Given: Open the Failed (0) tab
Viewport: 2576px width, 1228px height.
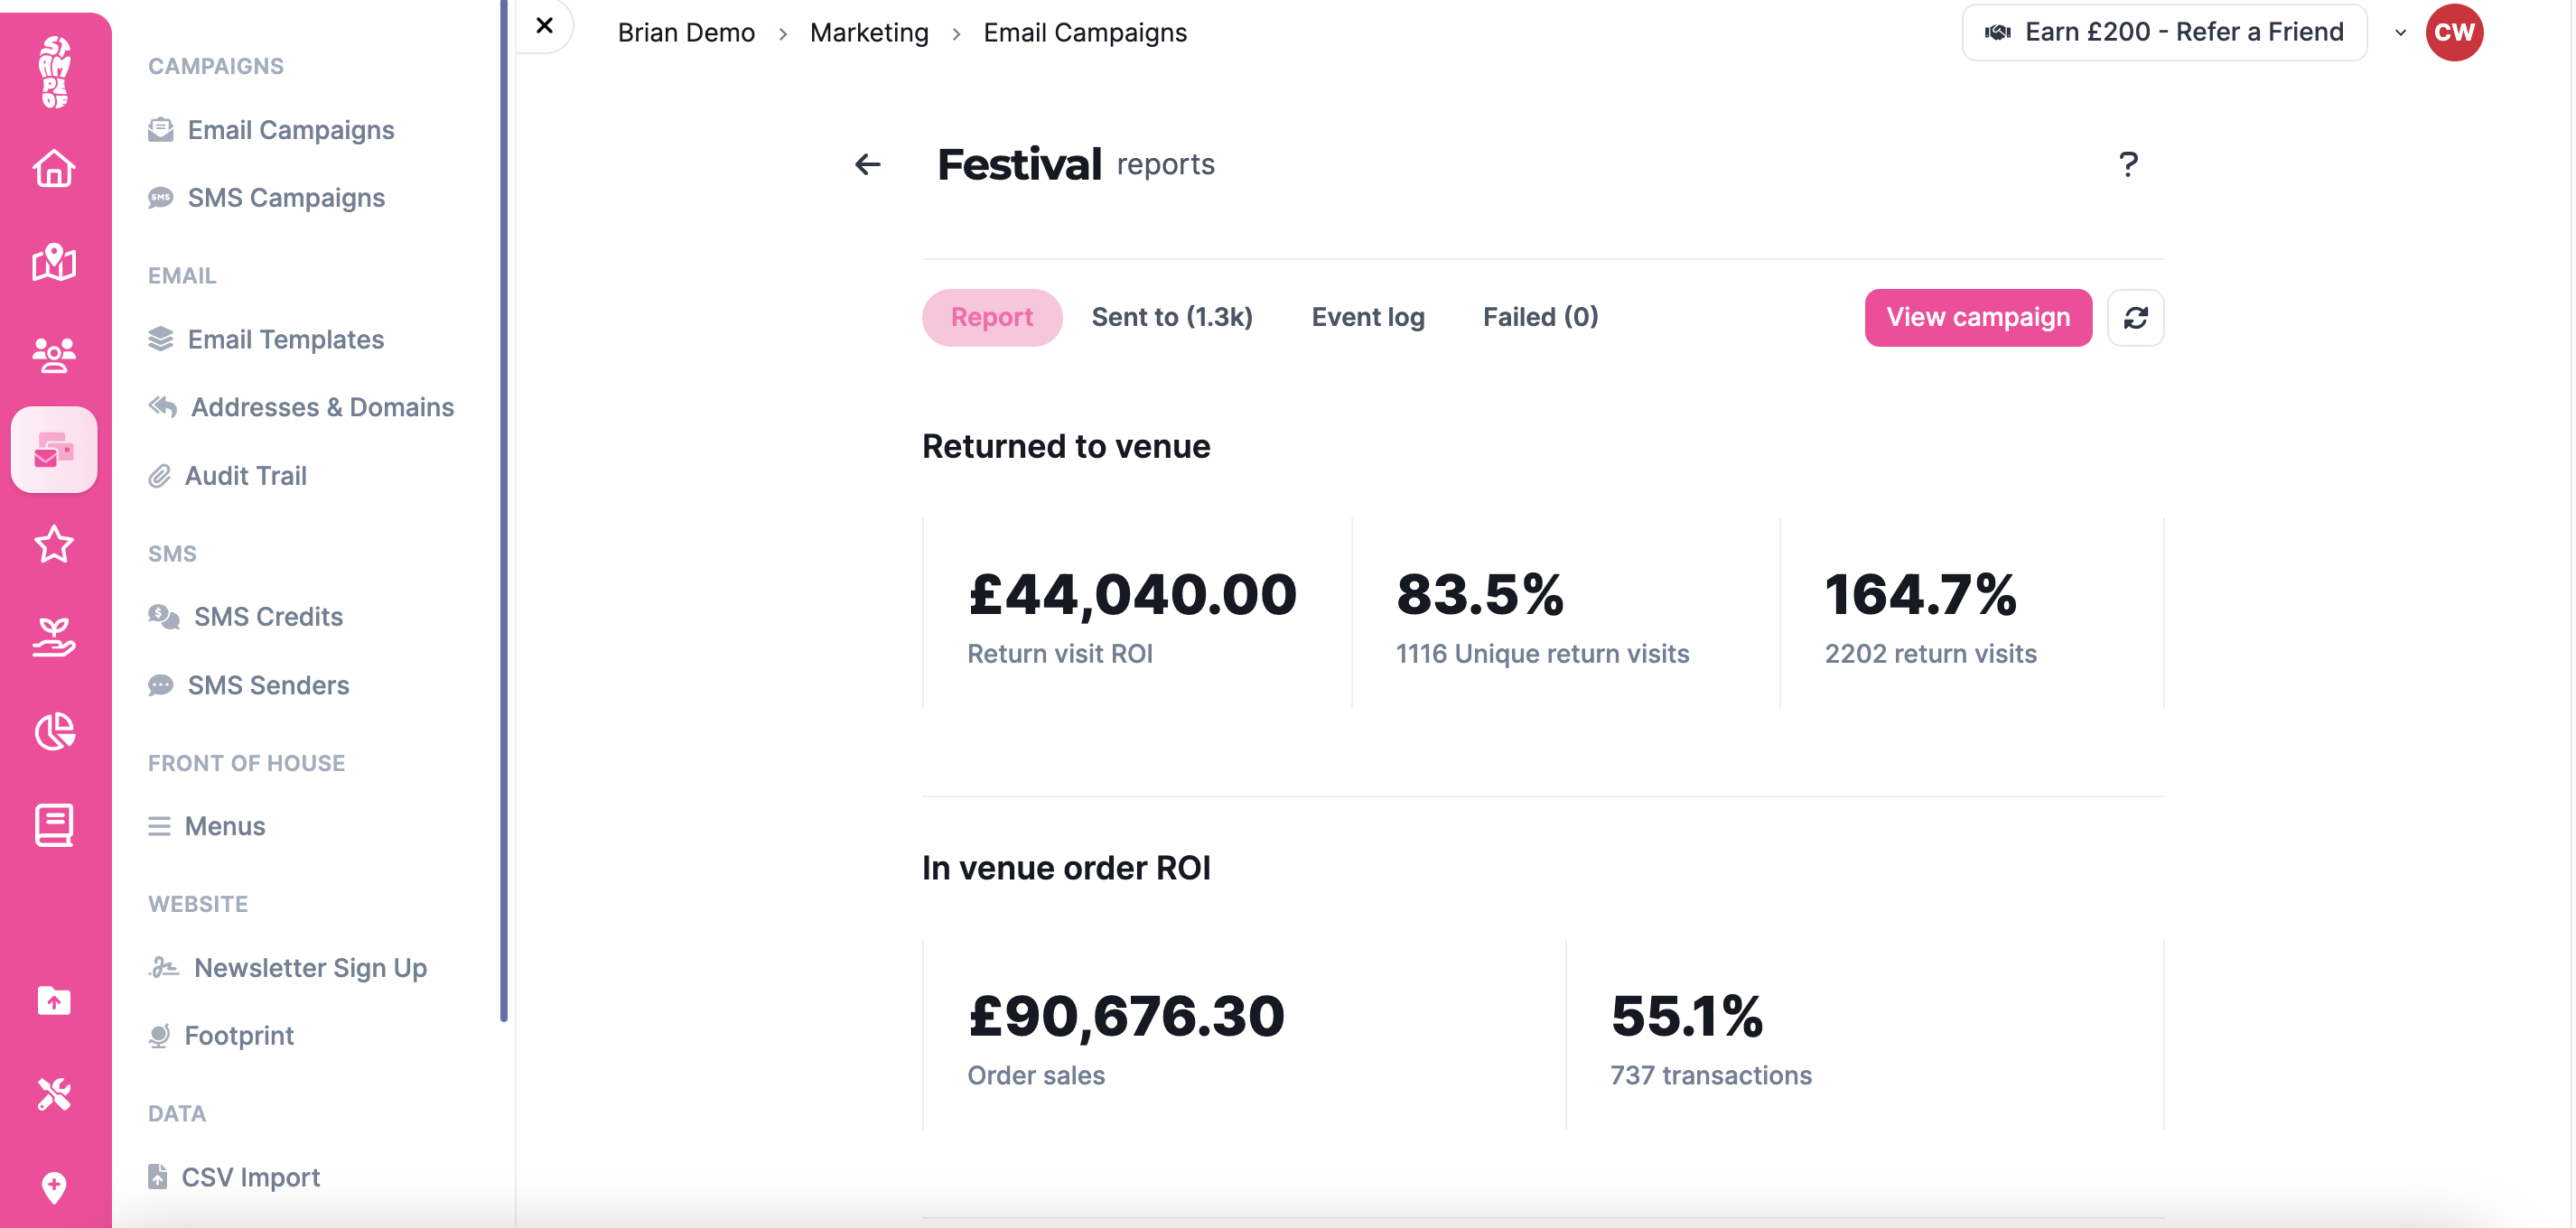Looking at the screenshot, I should (x=1540, y=317).
